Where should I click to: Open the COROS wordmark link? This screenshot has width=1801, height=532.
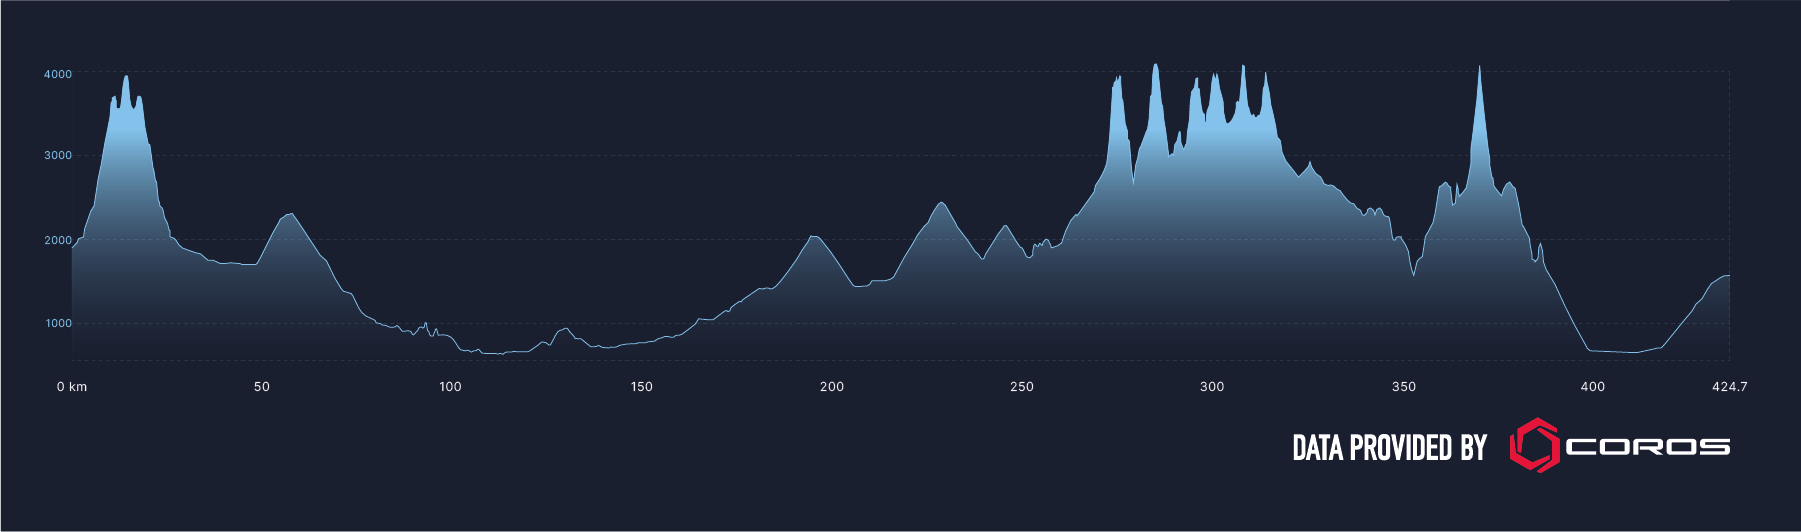pyautogui.click(x=1648, y=447)
